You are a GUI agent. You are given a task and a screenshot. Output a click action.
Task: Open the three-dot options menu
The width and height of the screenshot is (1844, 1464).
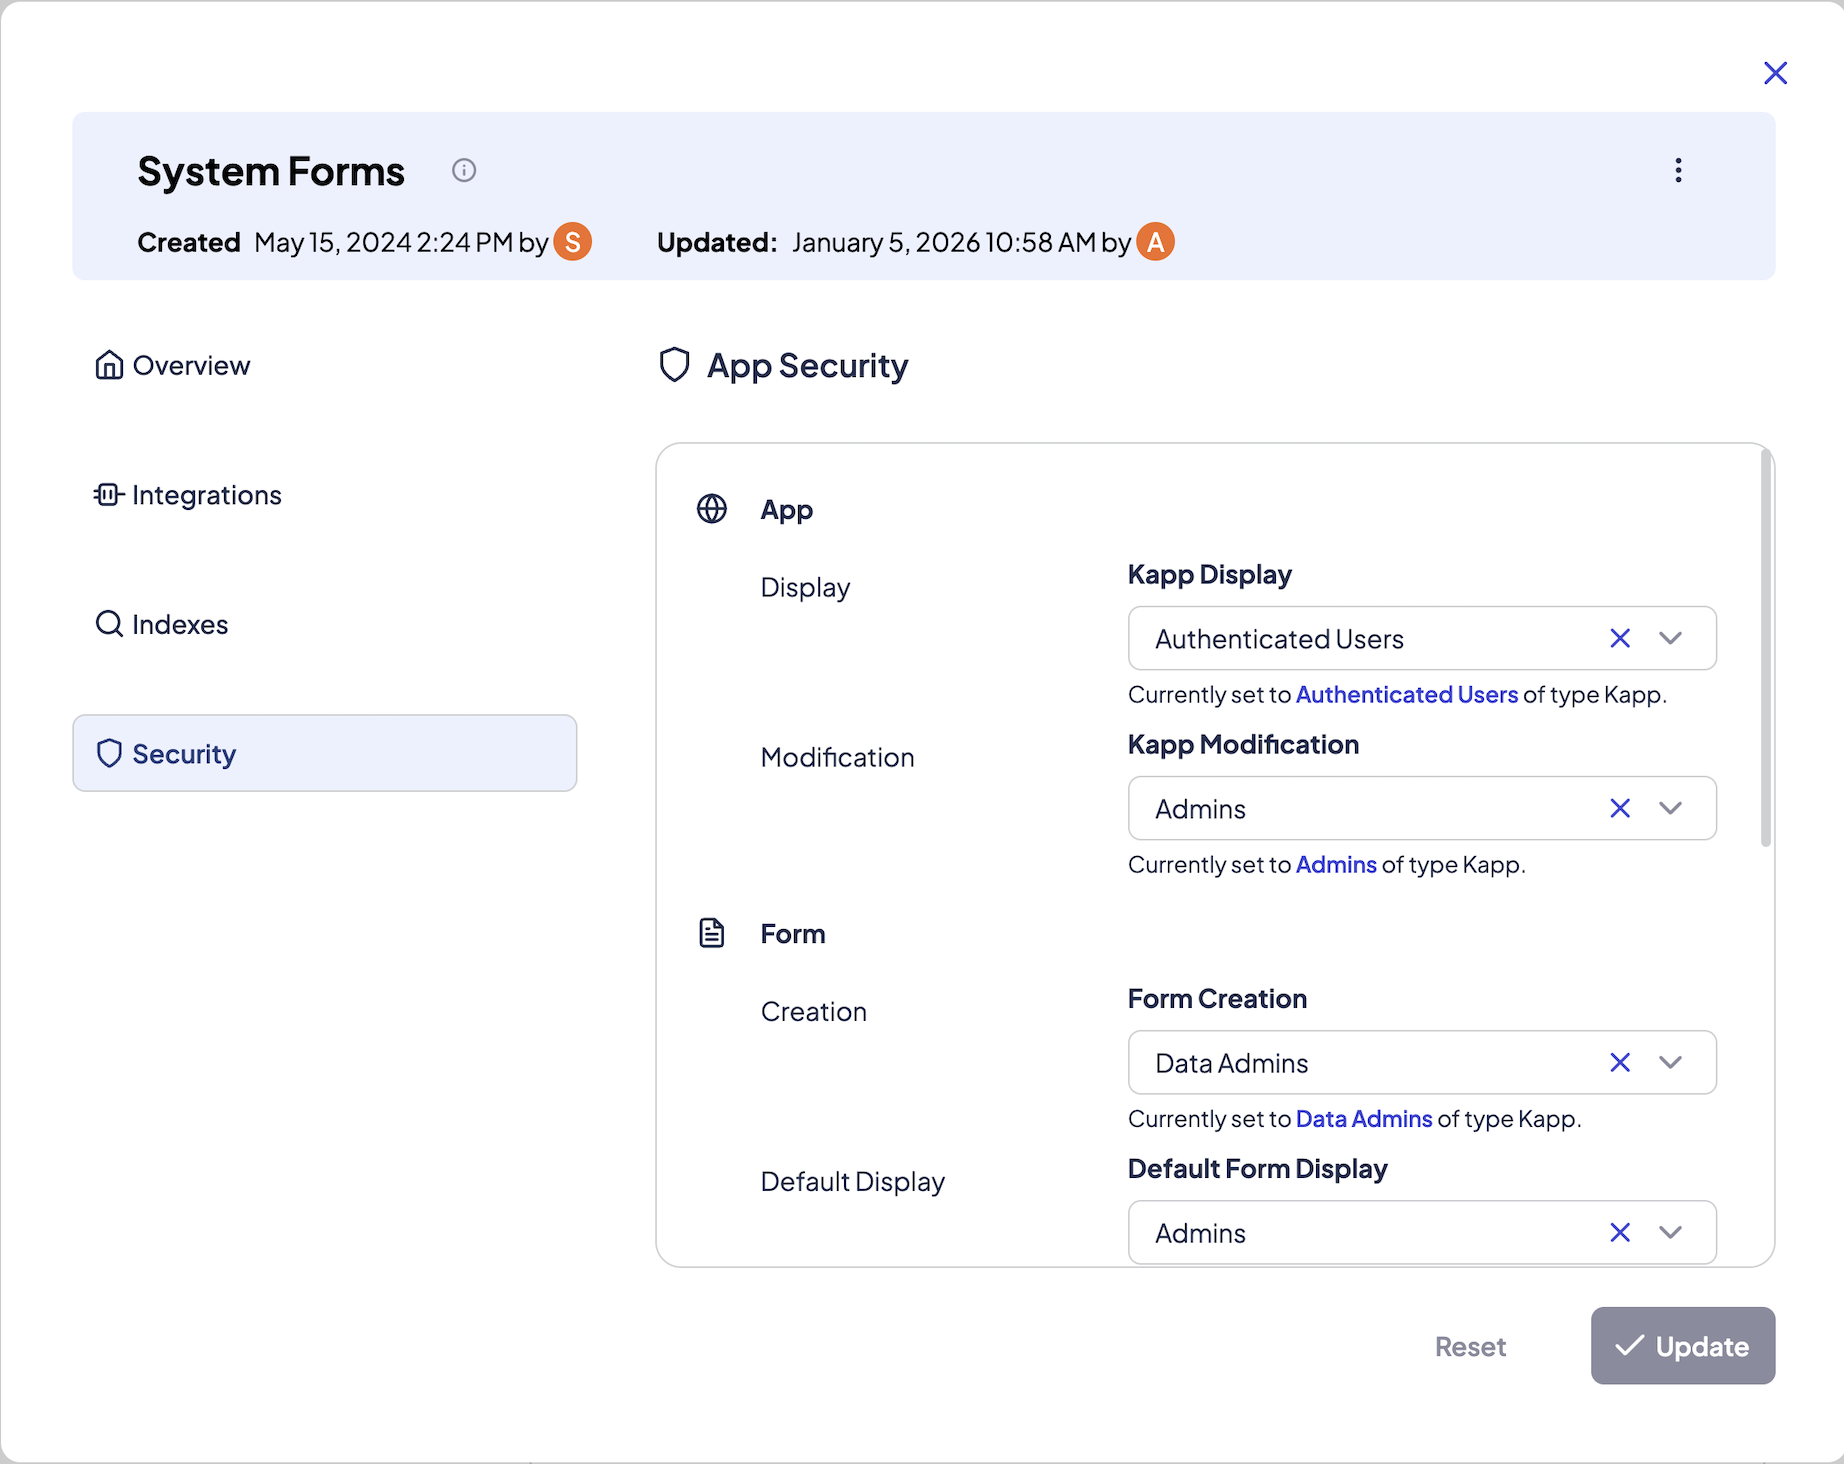[1678, 171]
